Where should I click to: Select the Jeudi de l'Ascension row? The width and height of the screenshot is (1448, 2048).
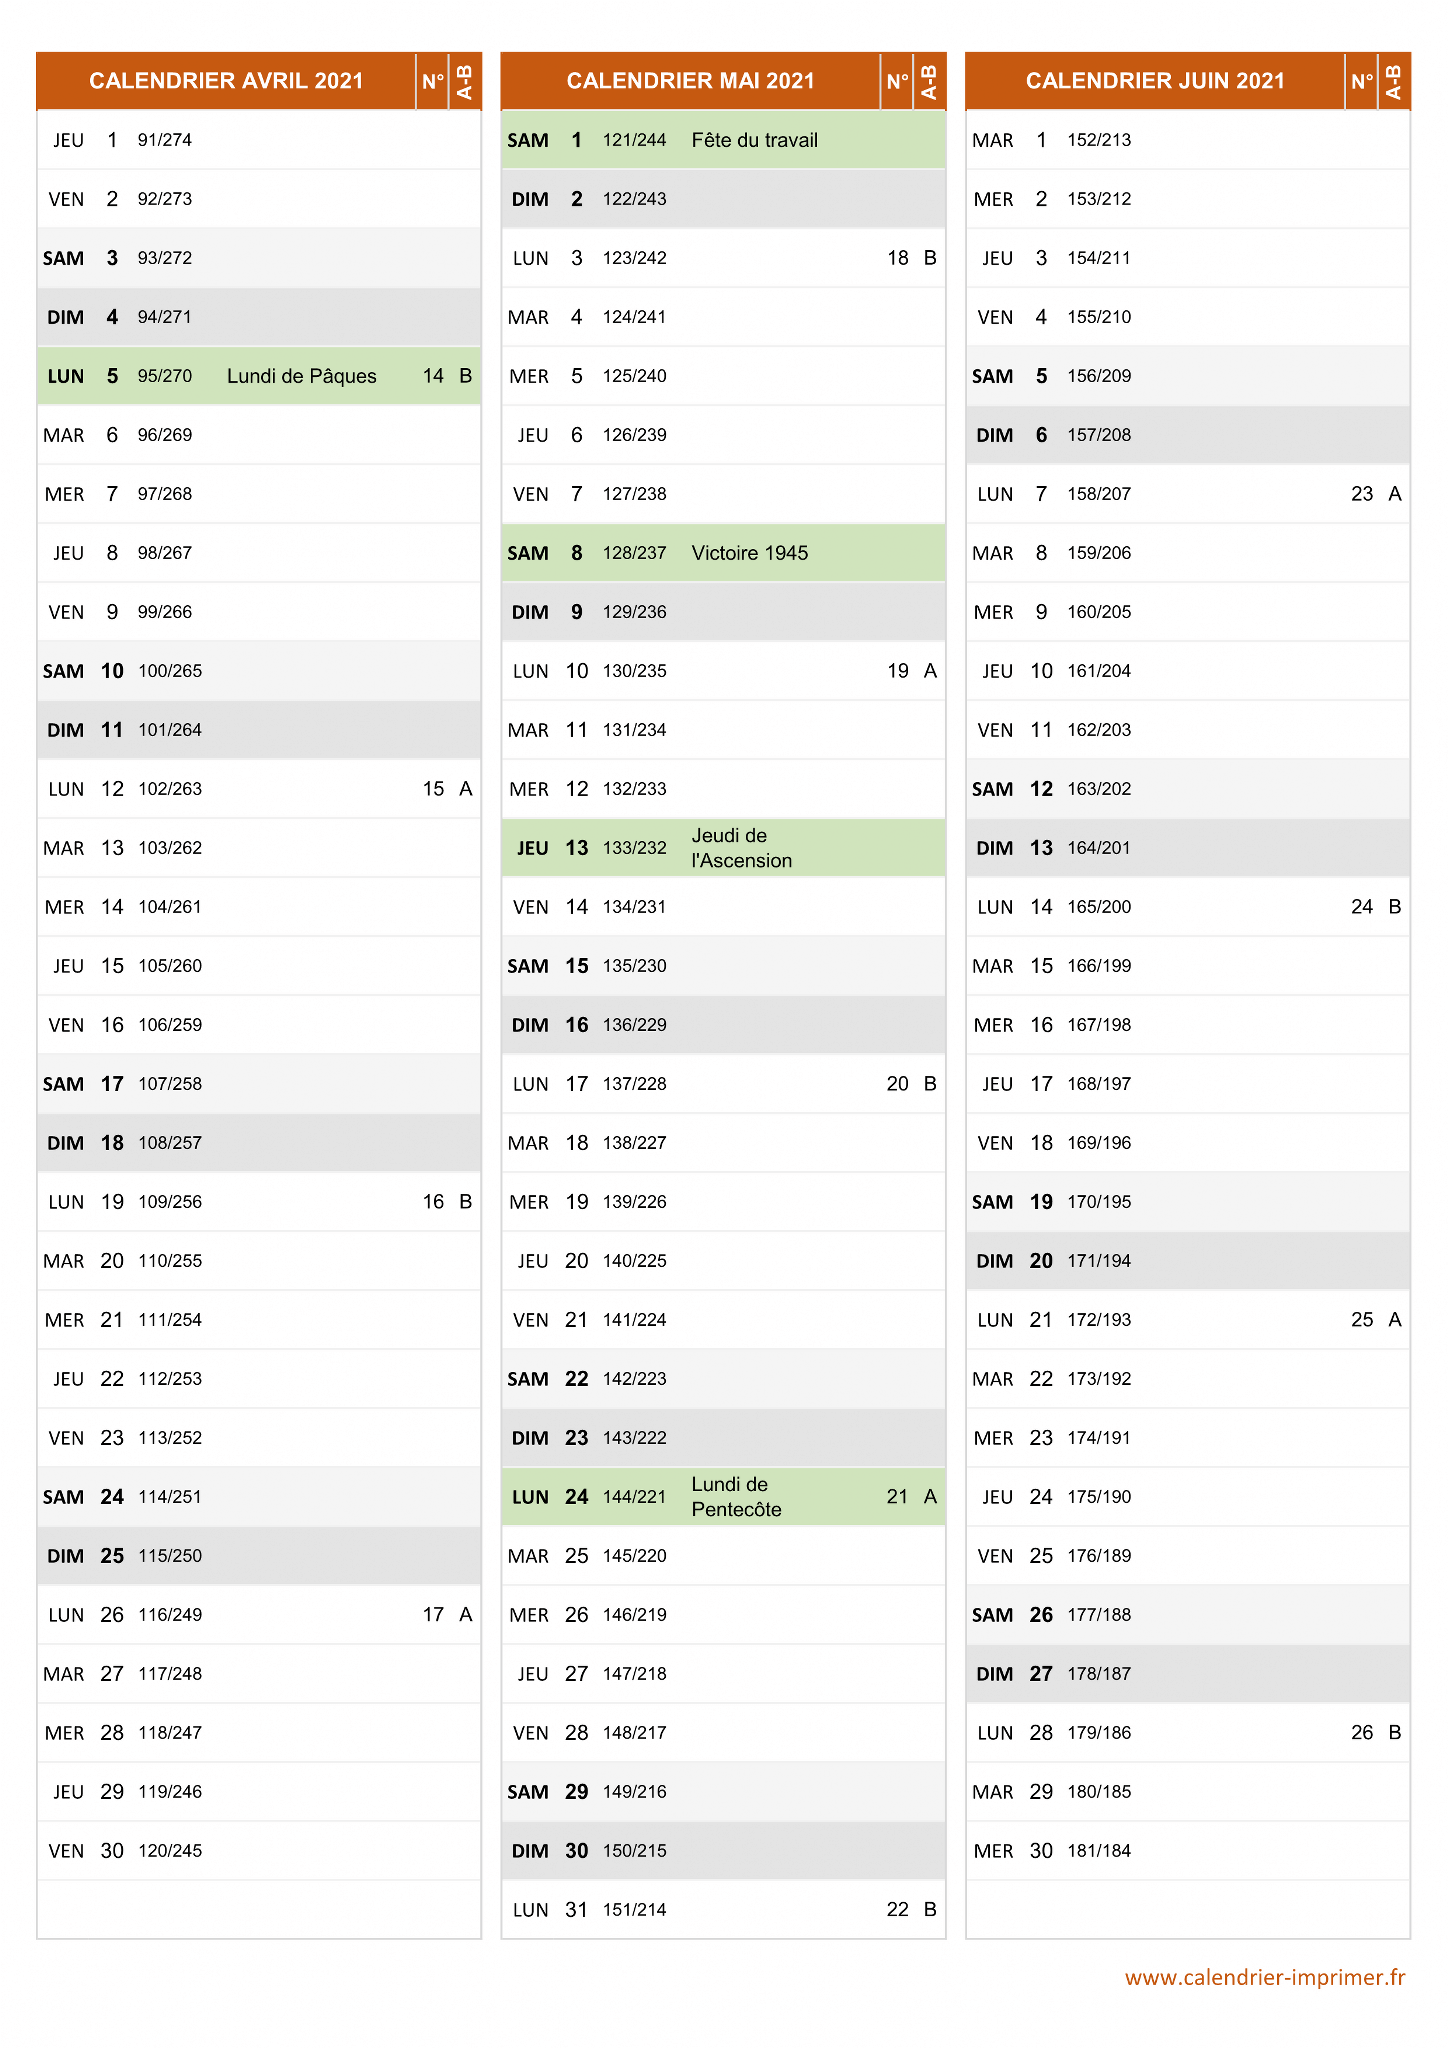tap(723, 848)
